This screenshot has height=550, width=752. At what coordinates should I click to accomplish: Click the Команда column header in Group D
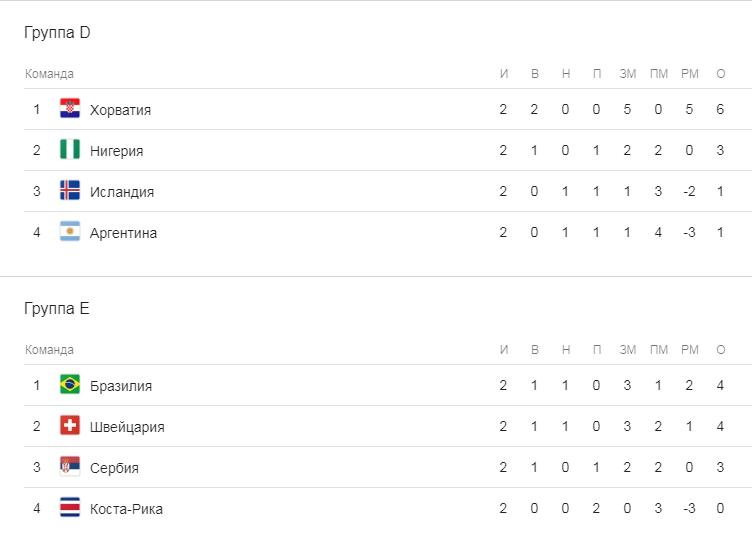[x=49, y=74]
